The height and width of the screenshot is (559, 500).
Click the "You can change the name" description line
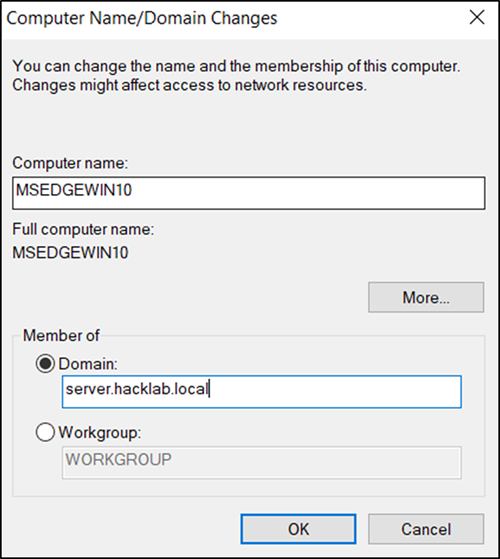coord(236,66)
